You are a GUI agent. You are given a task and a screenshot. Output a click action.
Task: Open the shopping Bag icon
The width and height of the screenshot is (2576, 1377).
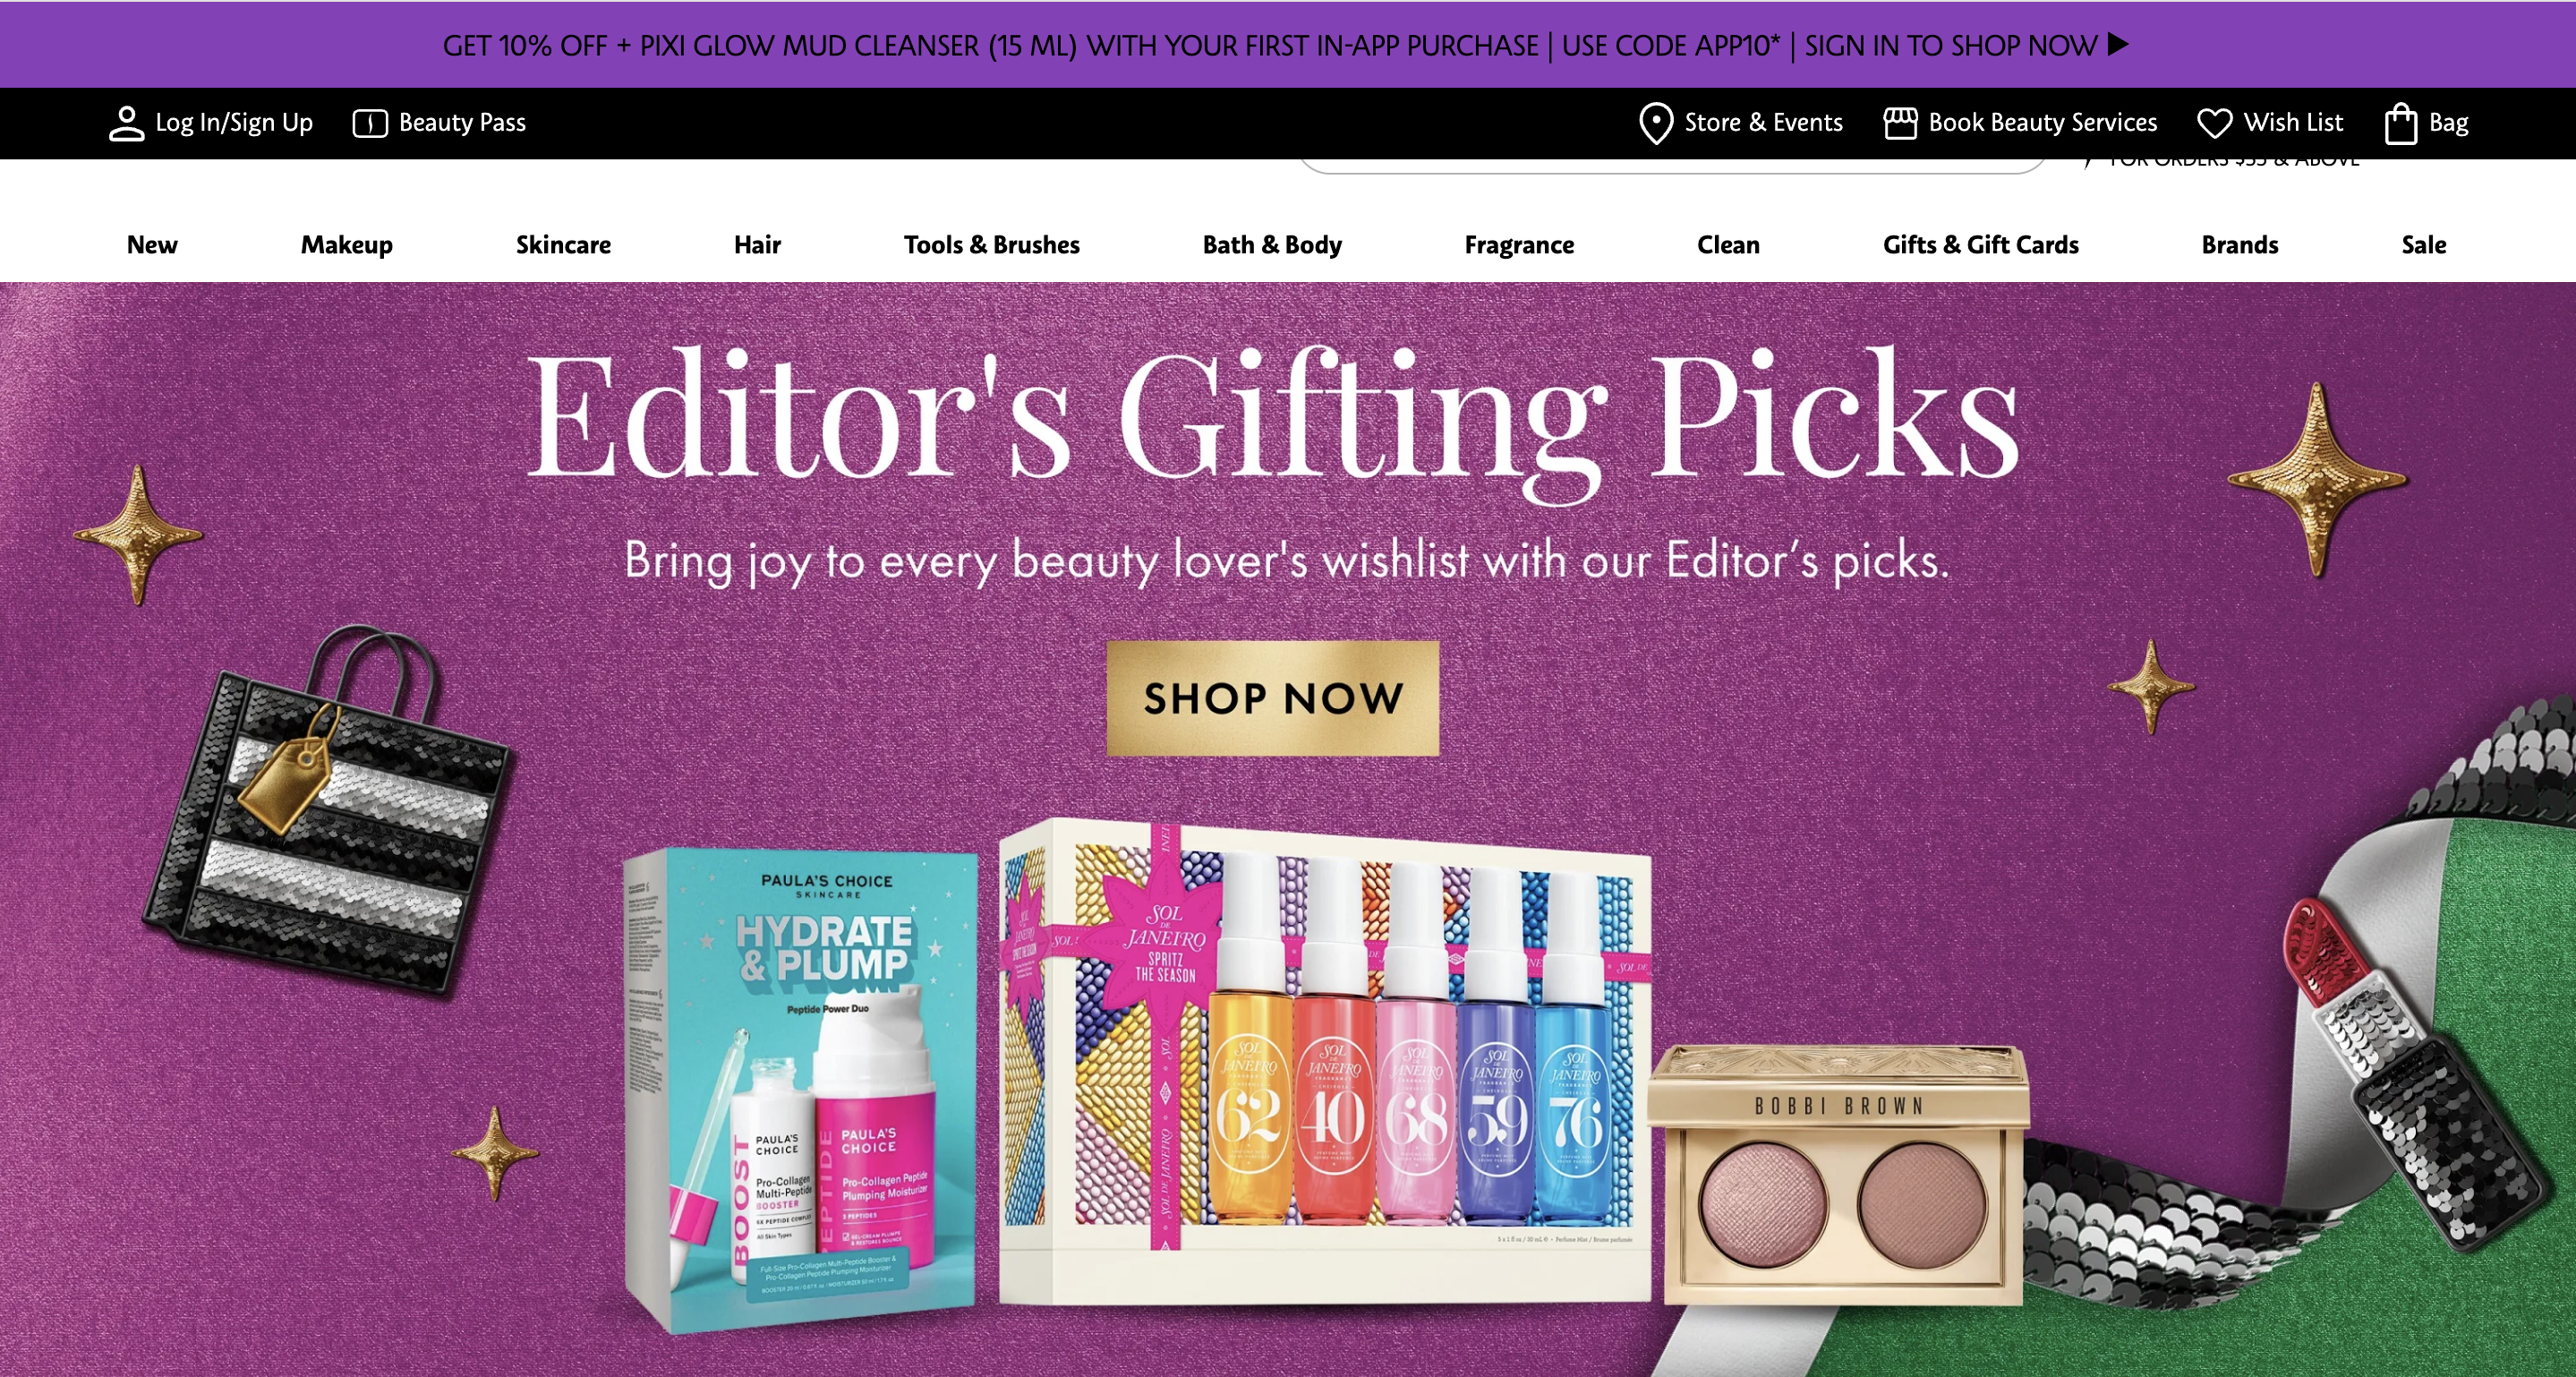(x=2401, y=123)
